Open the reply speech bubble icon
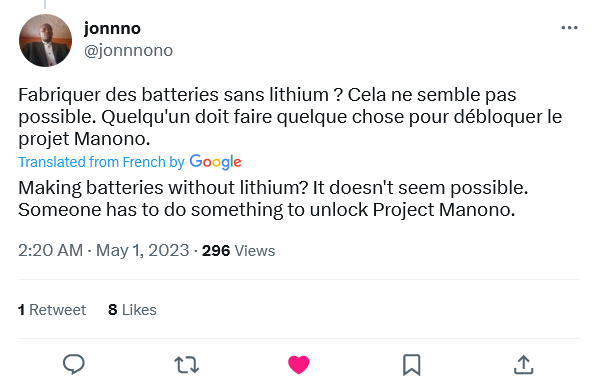 [74, 364]
